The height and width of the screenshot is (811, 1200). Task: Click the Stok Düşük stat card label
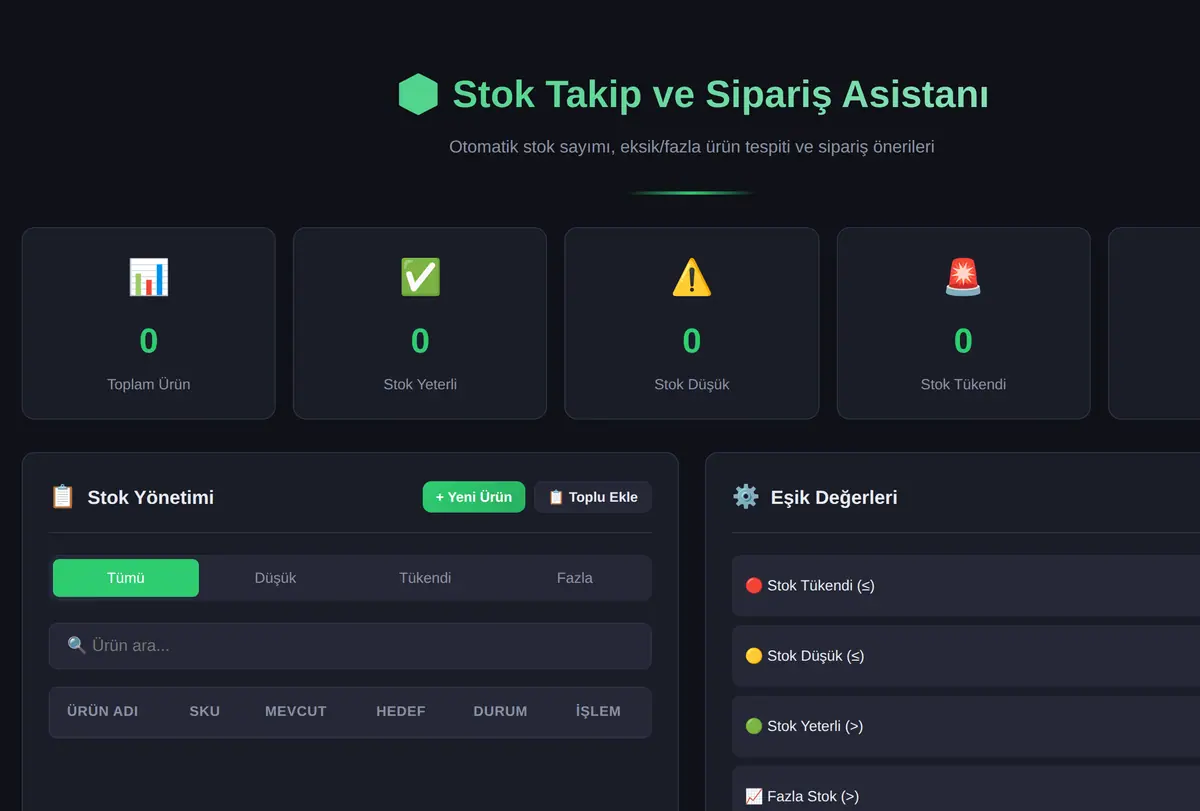pyautogui.click(x=692, y=384)
